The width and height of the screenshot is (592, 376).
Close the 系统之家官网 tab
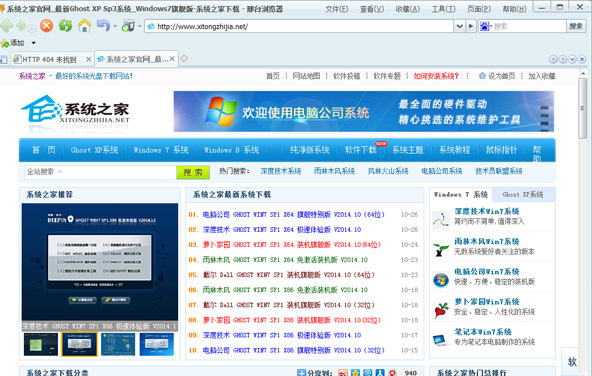[172, 59]
